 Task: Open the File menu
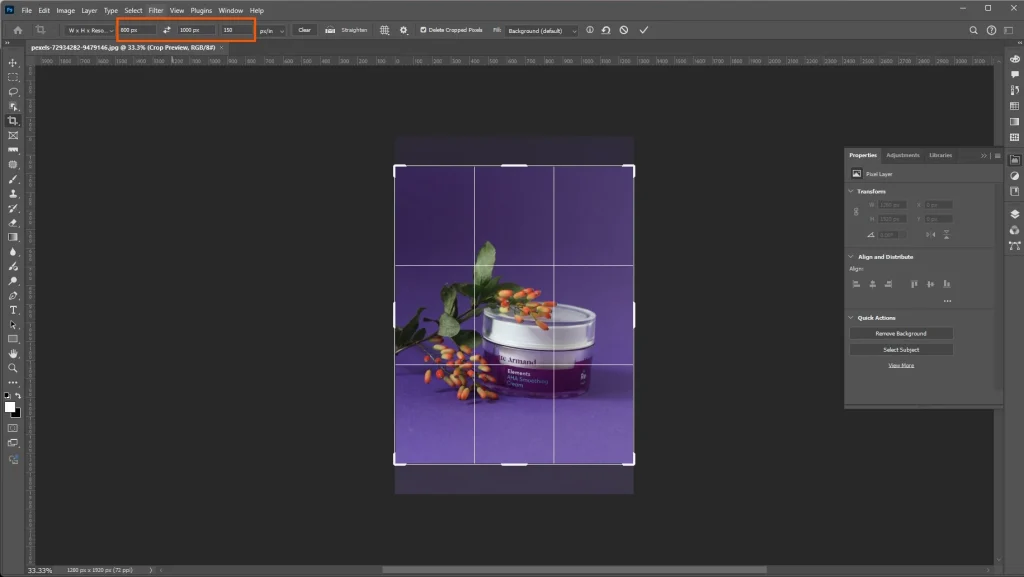tap(27, 10)
